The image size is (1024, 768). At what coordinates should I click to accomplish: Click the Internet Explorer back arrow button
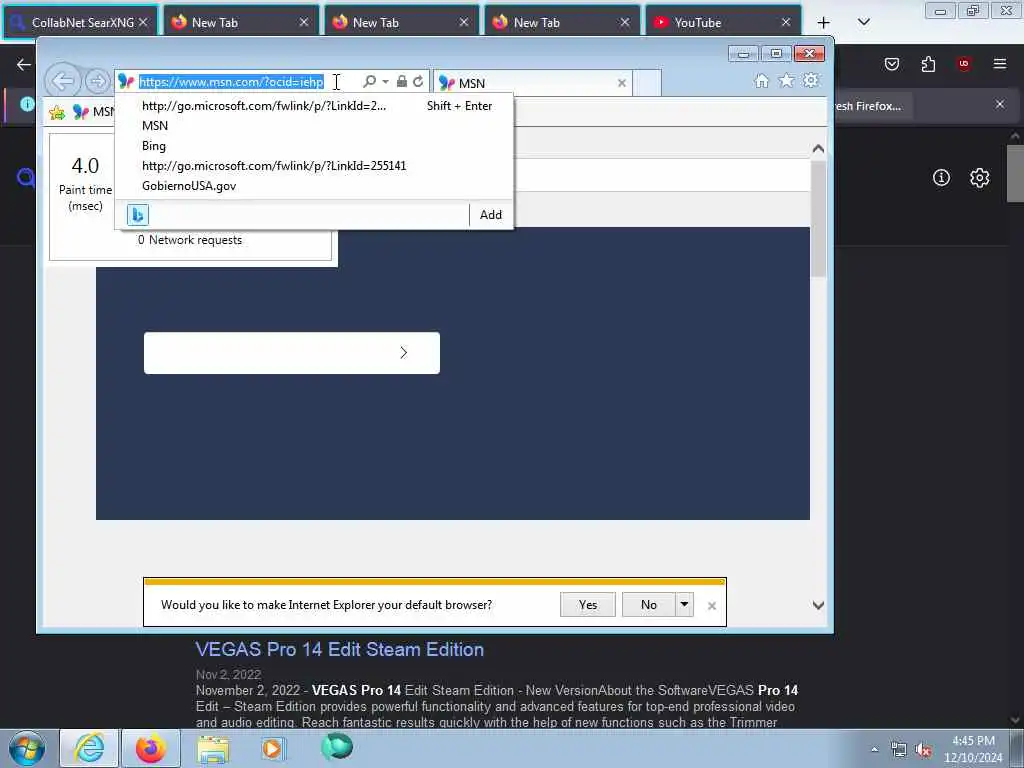click(63, 82)
